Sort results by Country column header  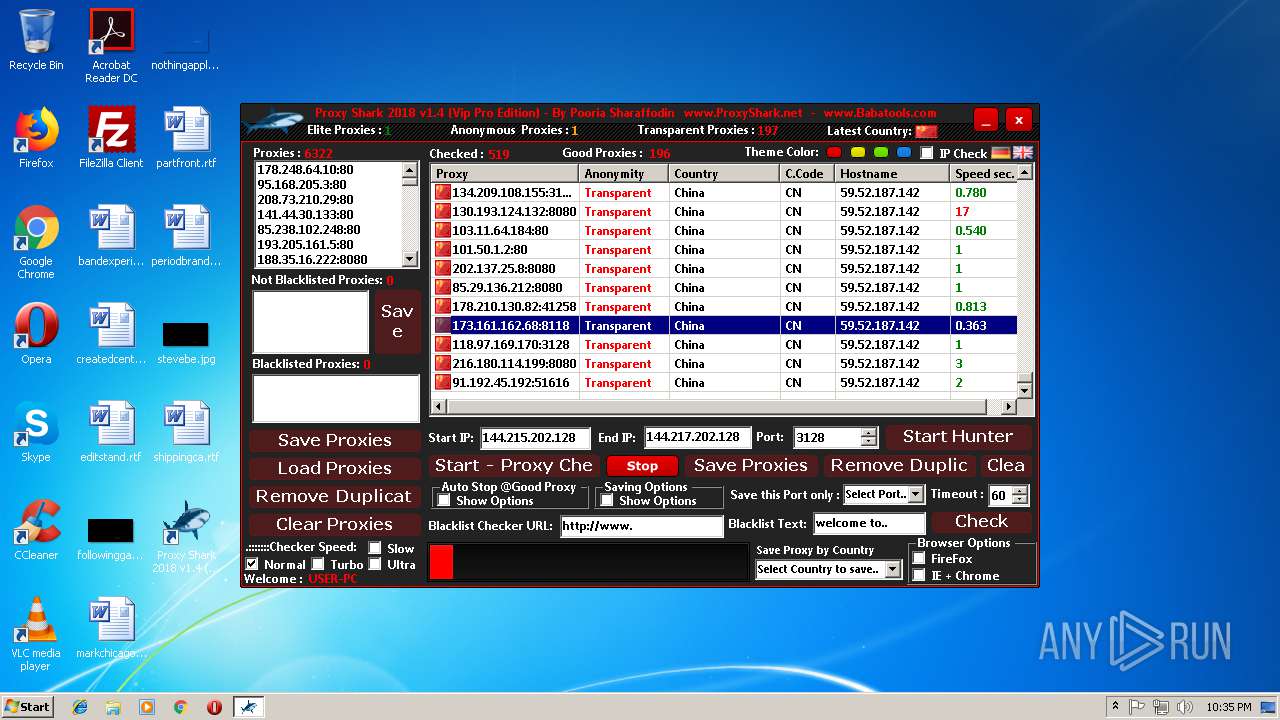tap(724, 174)
